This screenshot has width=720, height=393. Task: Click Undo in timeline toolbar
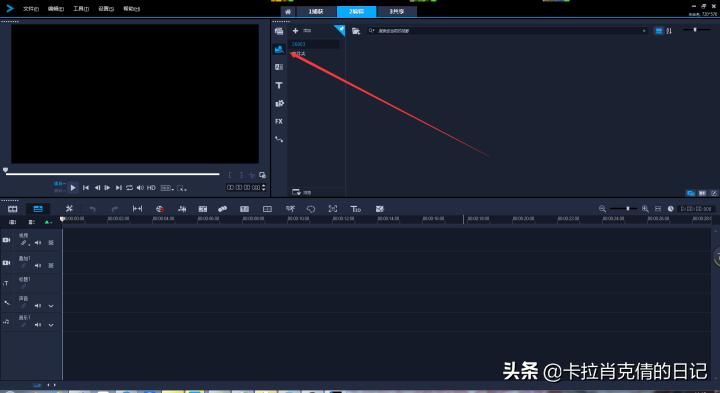(x=92, y=209)
